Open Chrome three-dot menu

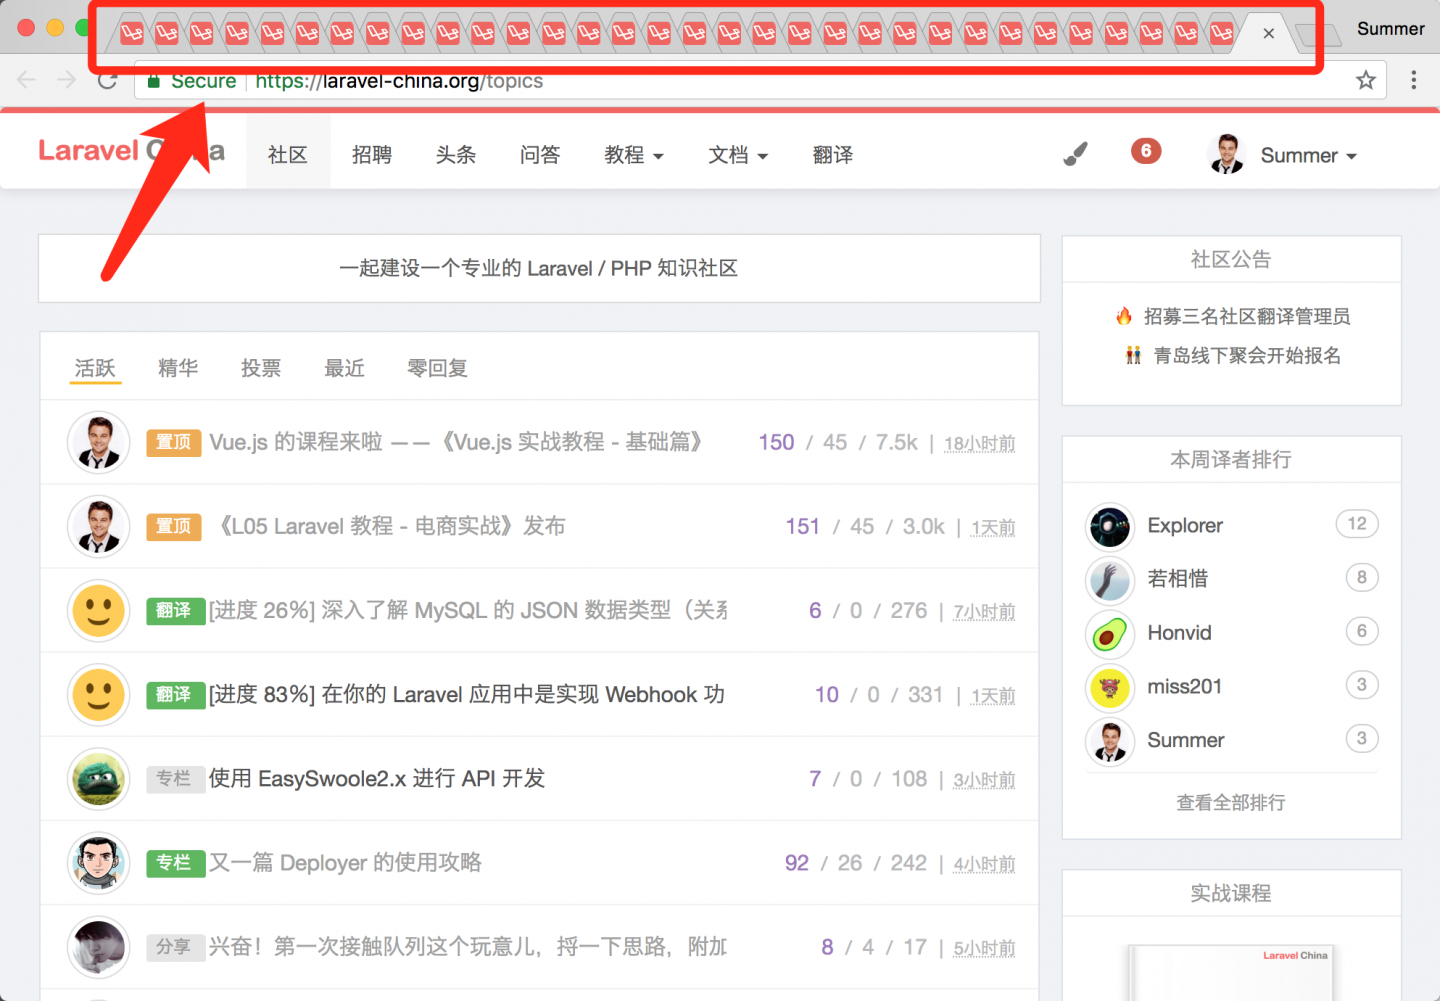pyautogui.click(x=1413, y=80)
